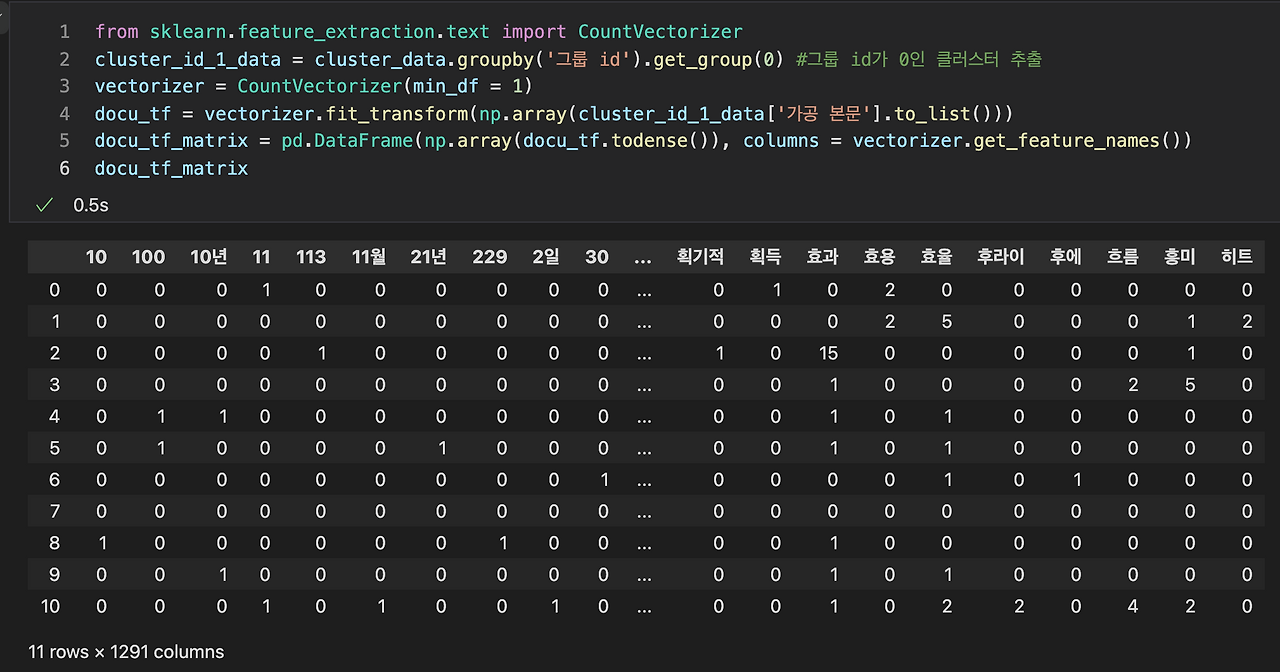Click the value 4 in 흐름 column
Image resolution: width=1280 pixels, height=672 pixels.
pos(1133,606)
